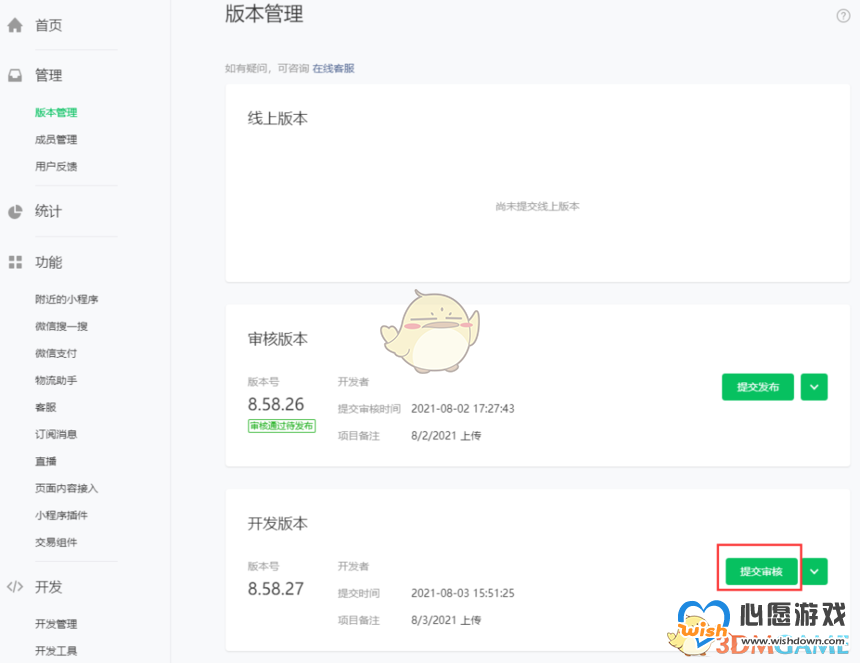Click the features grid icon
This screenshot has height=663, width=860.
click(x=15, y=262)
